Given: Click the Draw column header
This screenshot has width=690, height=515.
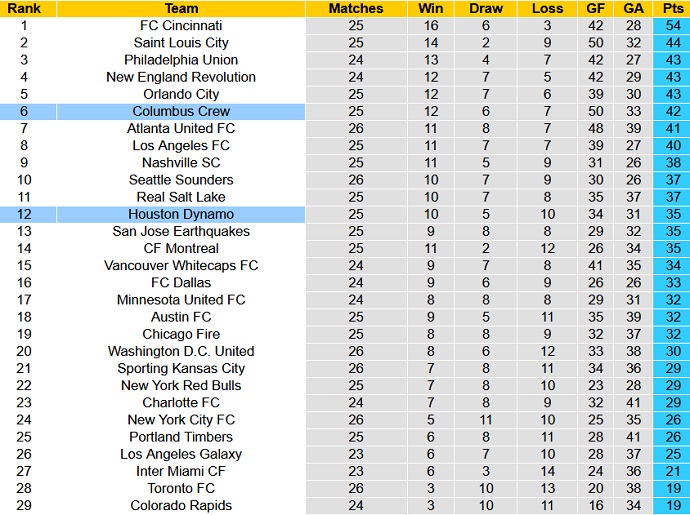Looking at the screenshot, I should 485,8.
